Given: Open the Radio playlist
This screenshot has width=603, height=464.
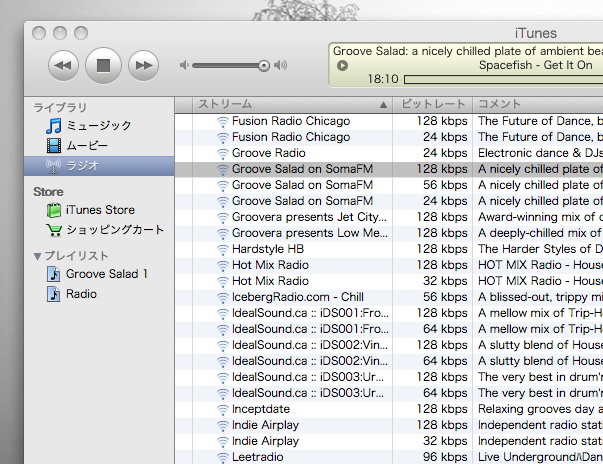Looking at the screenshot, I should (99, 294).
